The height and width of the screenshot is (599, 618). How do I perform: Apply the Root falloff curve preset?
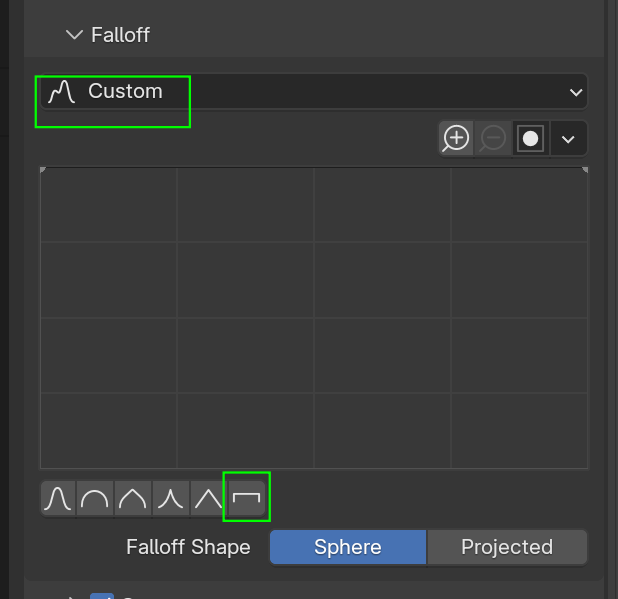132,498
